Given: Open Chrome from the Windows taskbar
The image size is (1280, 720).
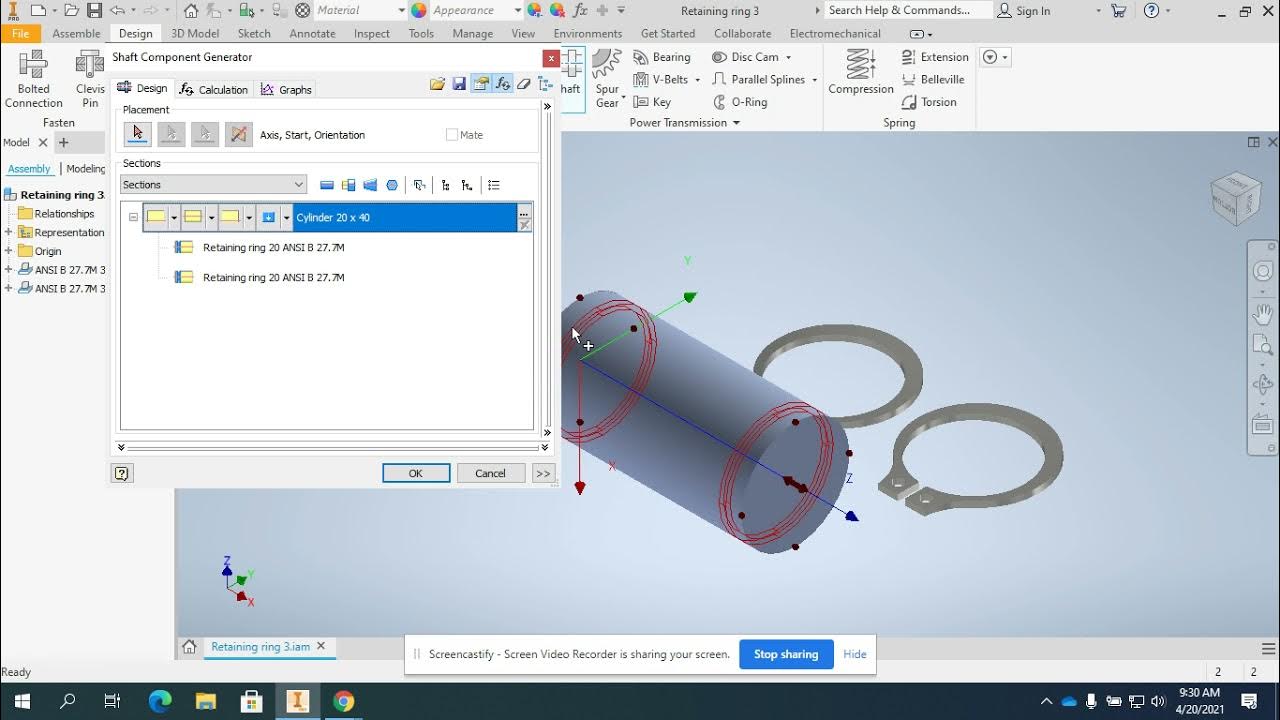Looking at the screenshot, I should [343, 701].
